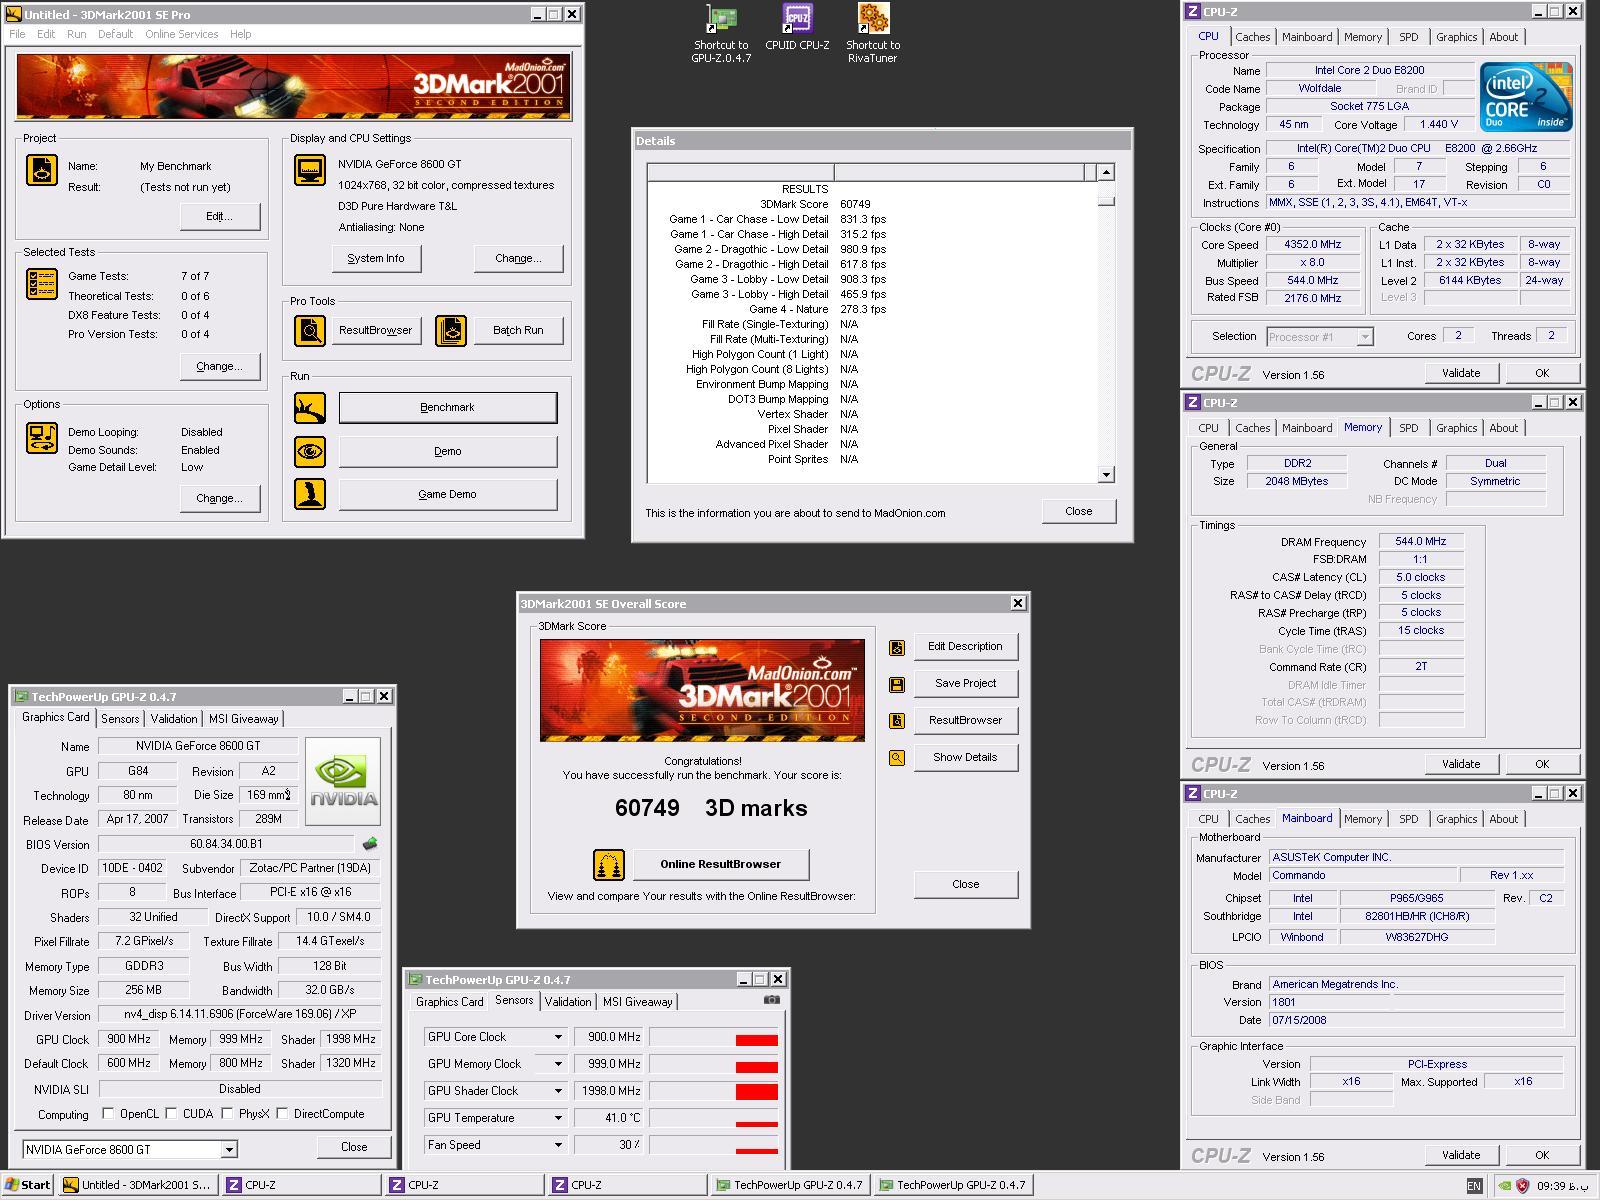Click the Selected Tests checklist icon
Screen dimensions: 1600x1200
[42, 284]
